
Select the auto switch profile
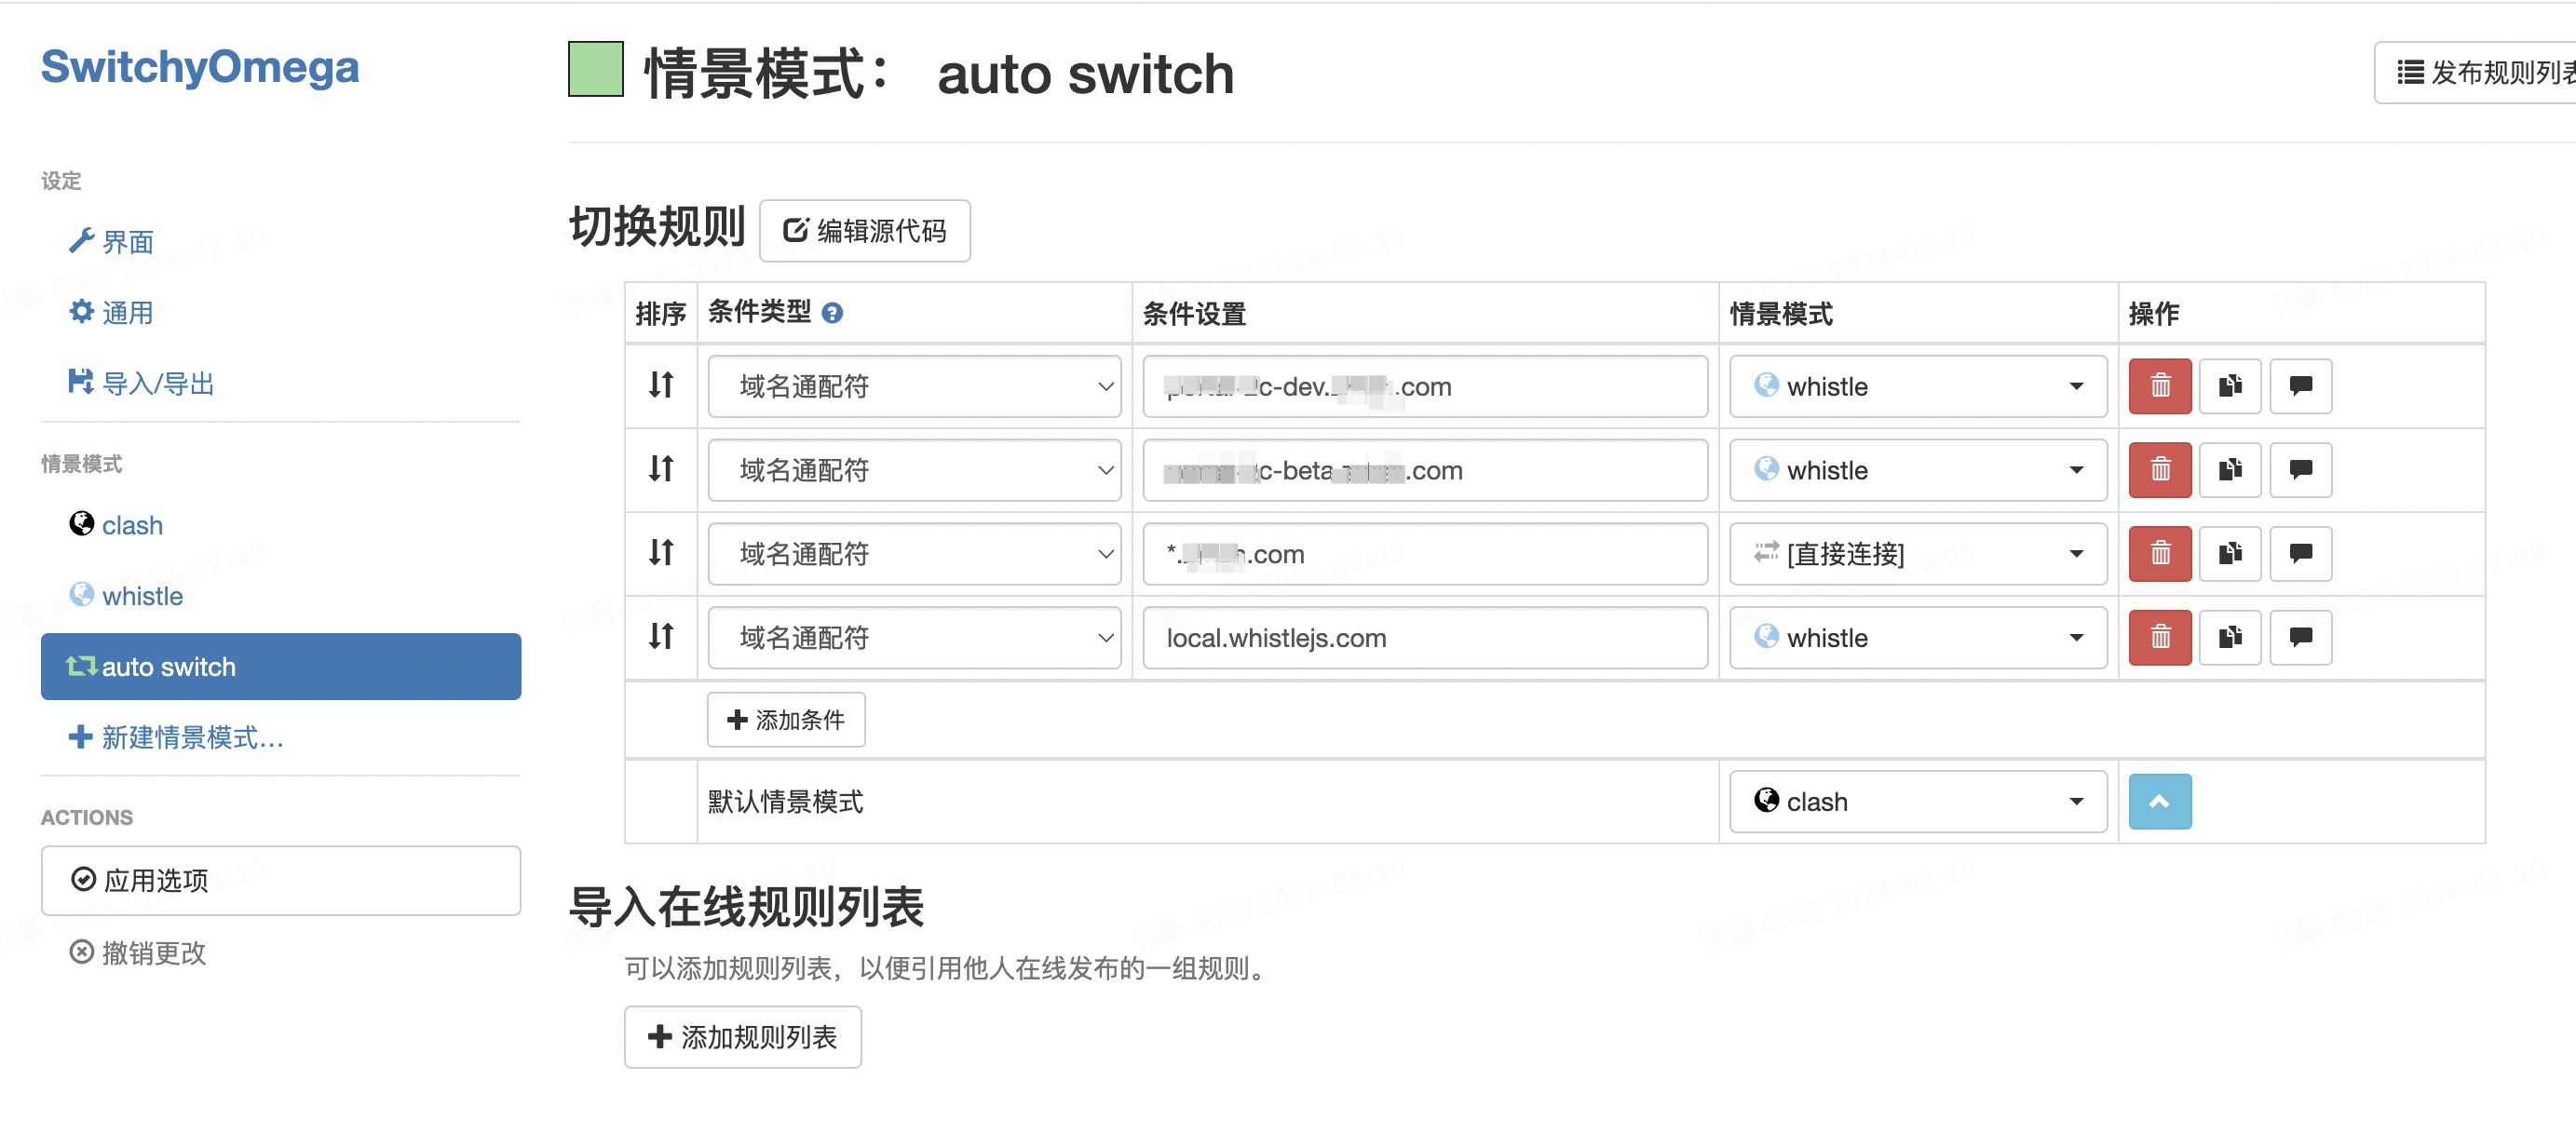[281, 667]
